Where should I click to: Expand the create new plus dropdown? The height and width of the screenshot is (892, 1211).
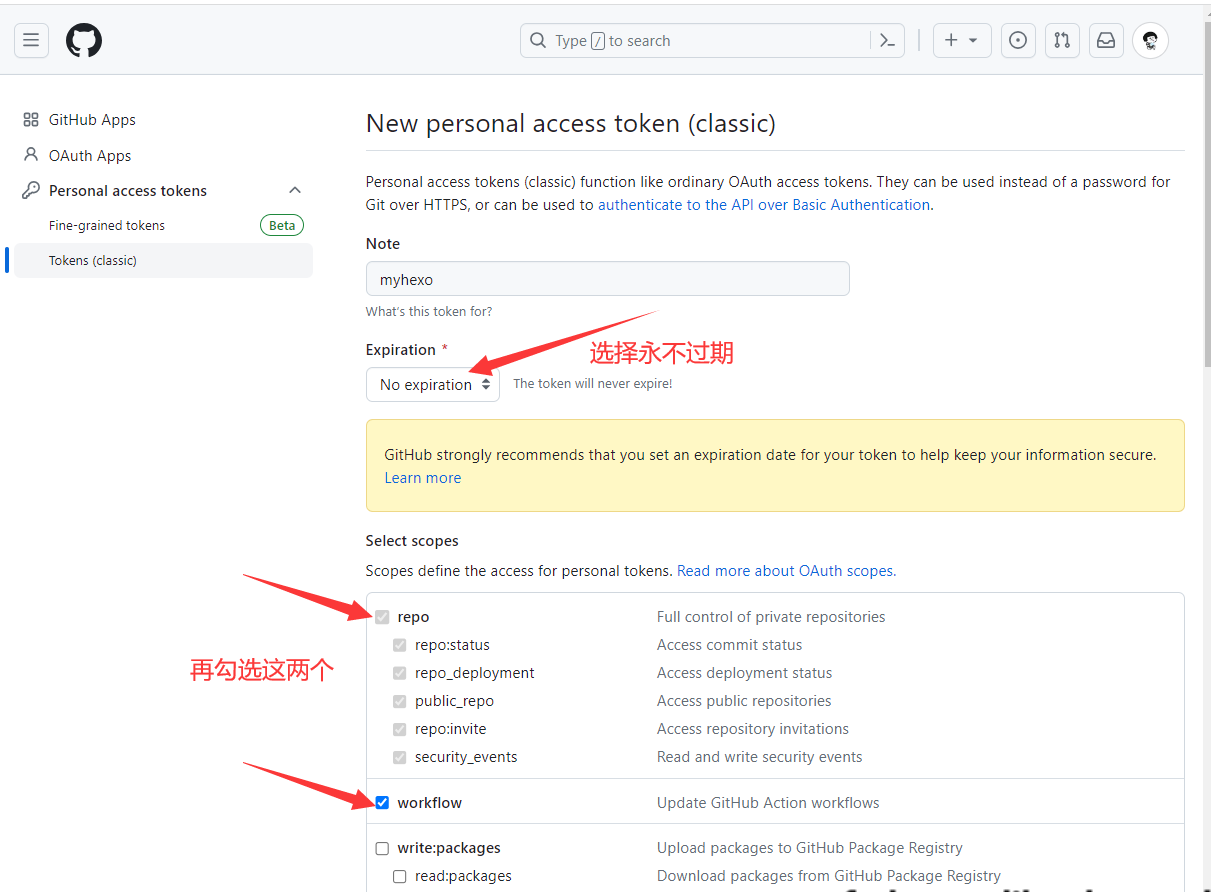[961, 40]
